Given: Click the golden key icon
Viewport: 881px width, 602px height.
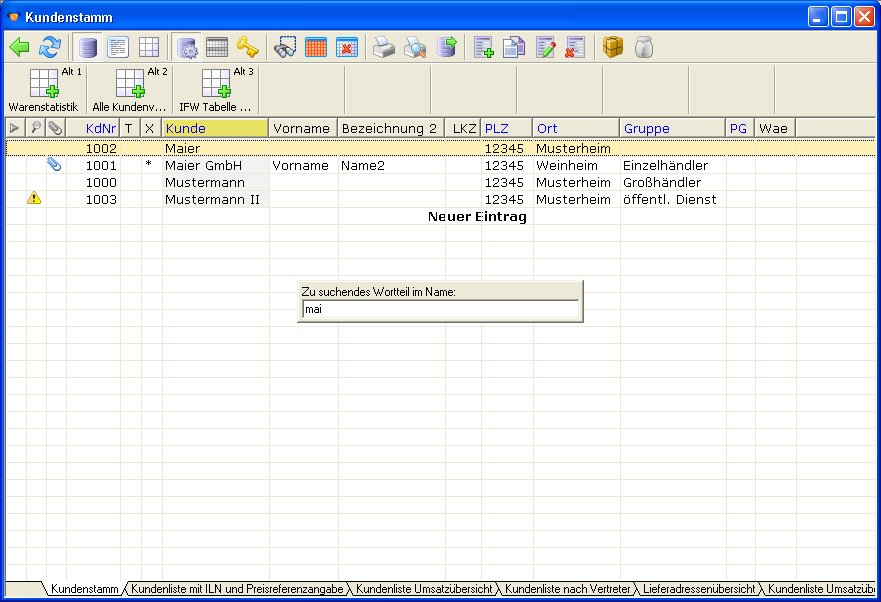Looking at the screenshot, I should point(247,47).
